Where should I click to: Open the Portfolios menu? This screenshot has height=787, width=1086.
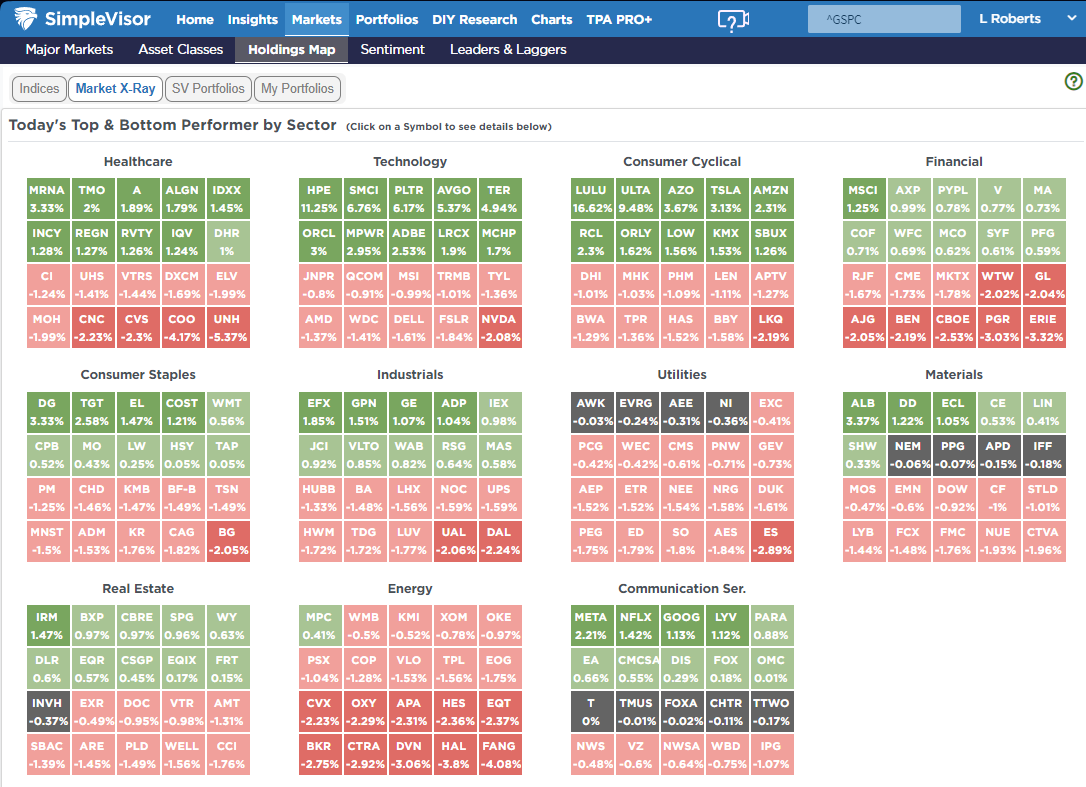tap(387, 19)
